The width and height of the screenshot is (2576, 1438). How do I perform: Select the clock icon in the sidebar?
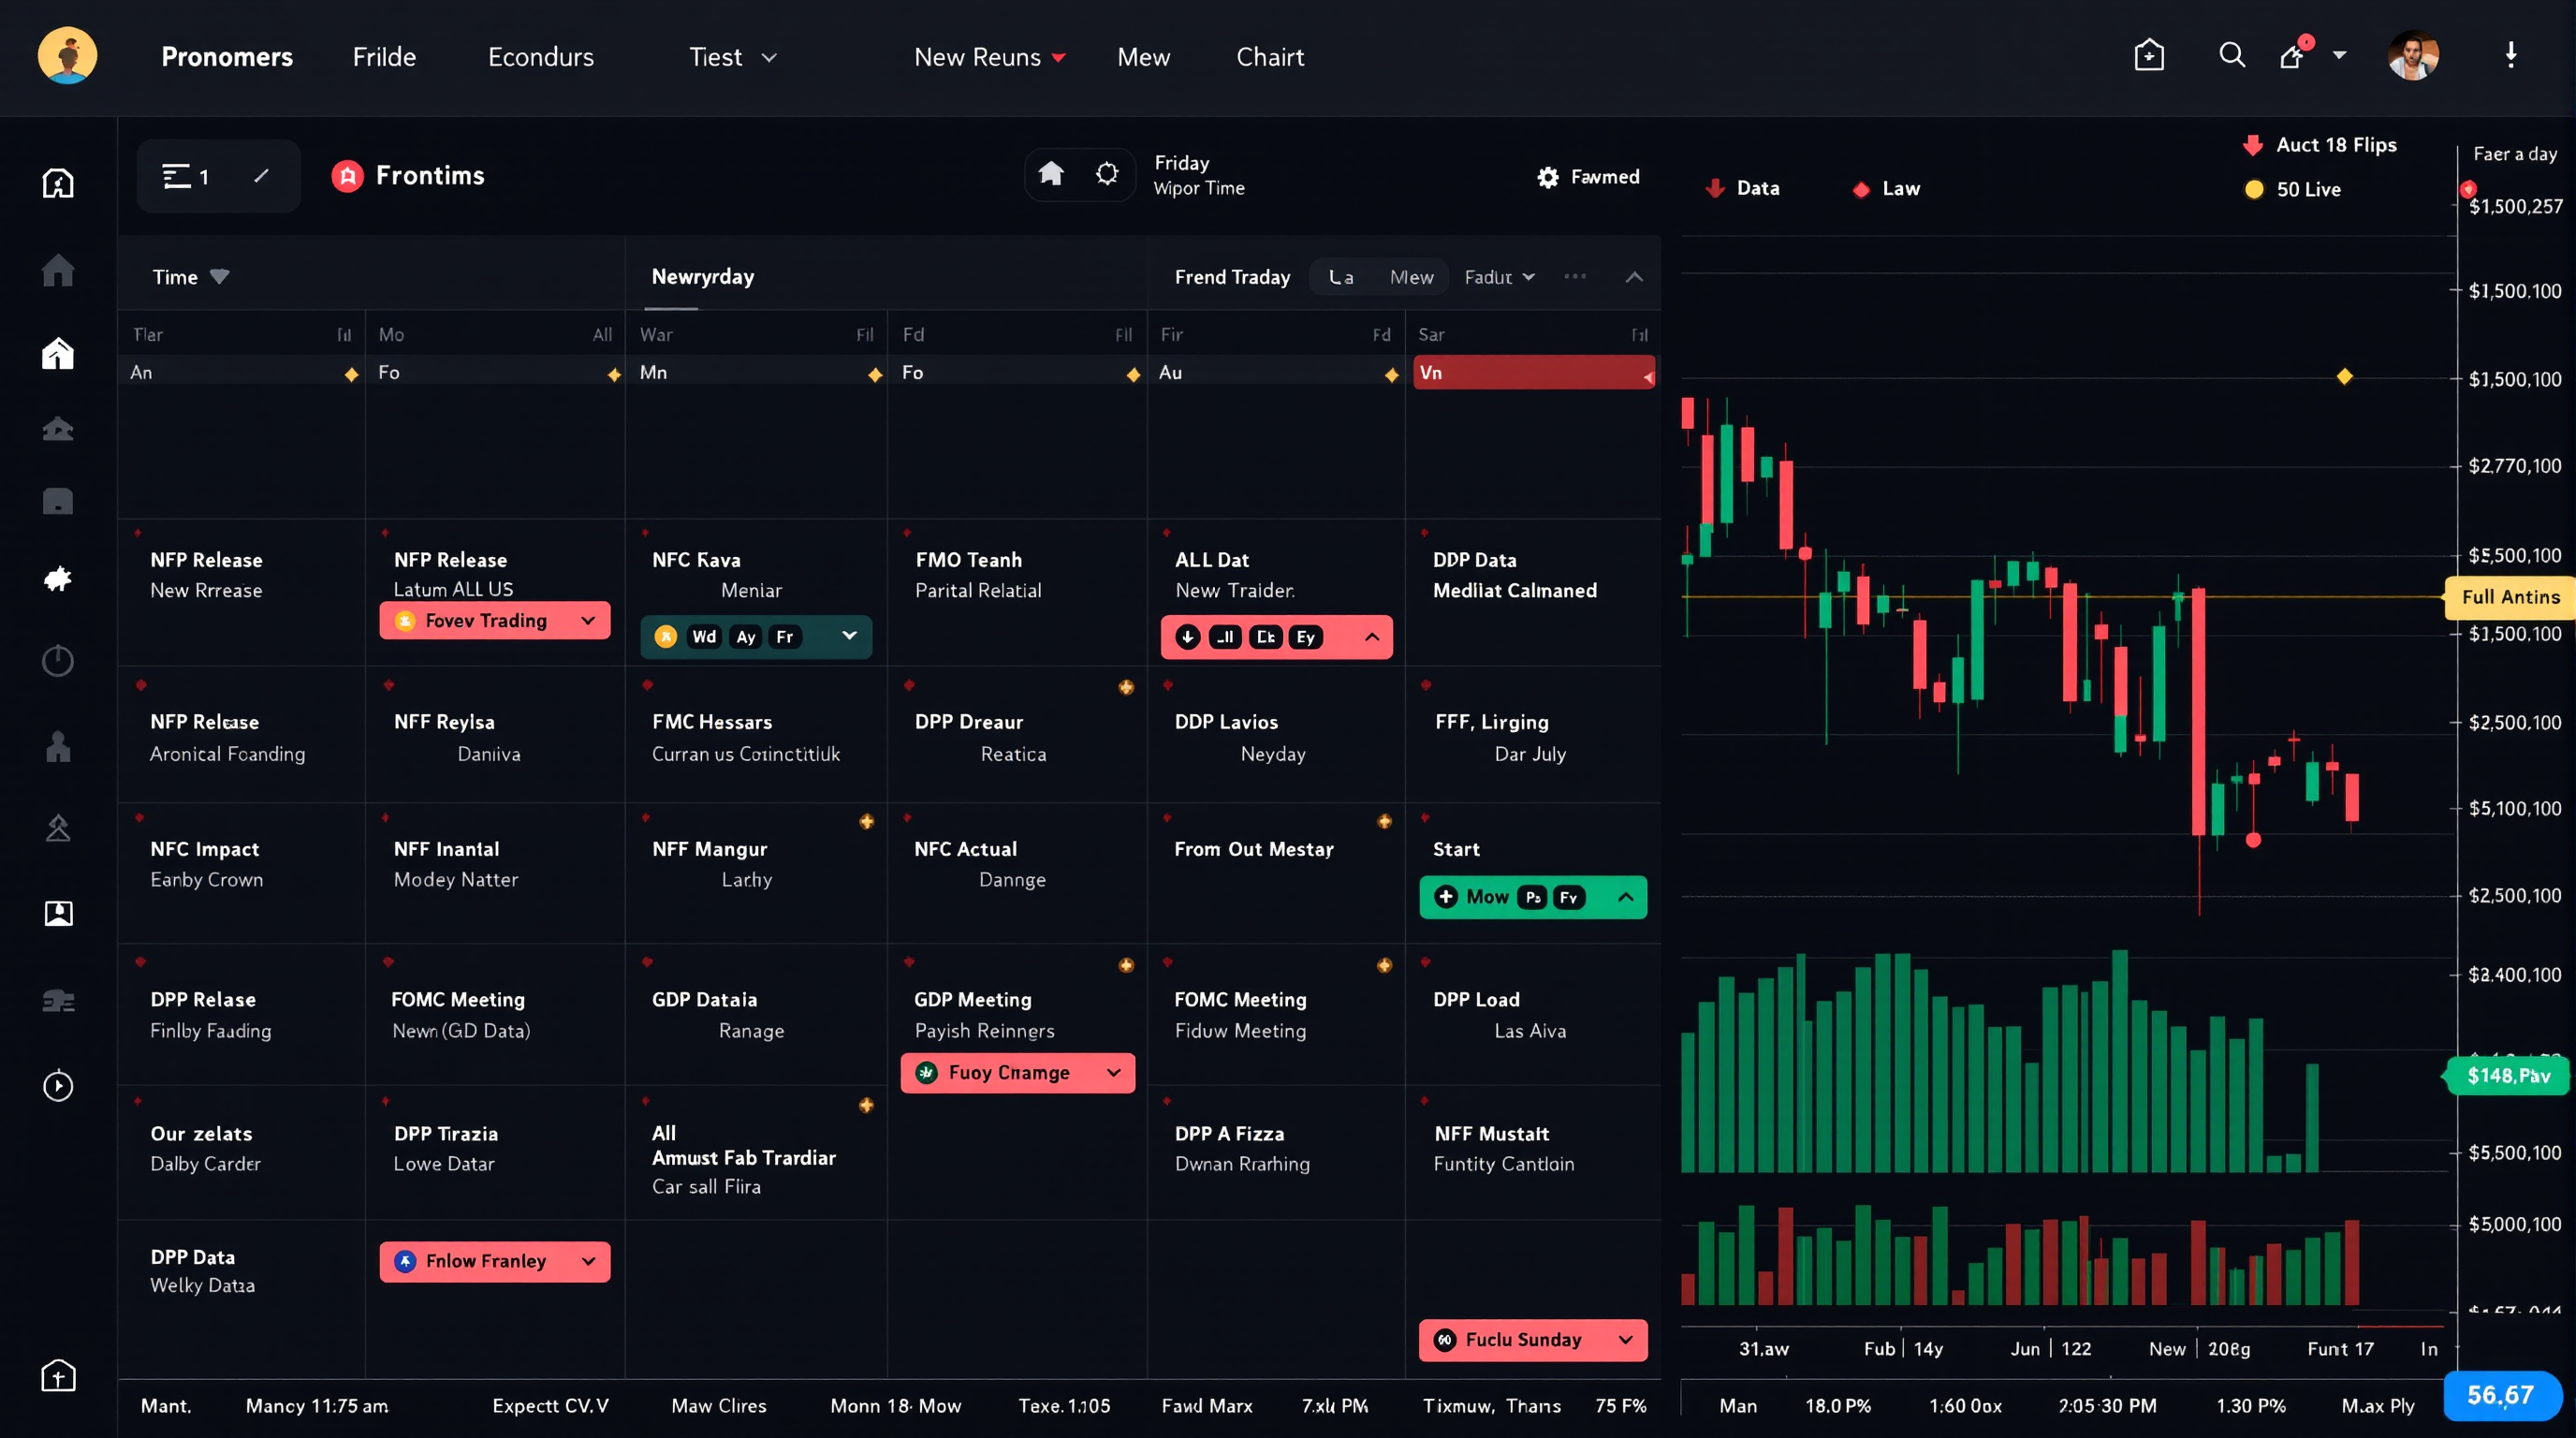(57, 661)
